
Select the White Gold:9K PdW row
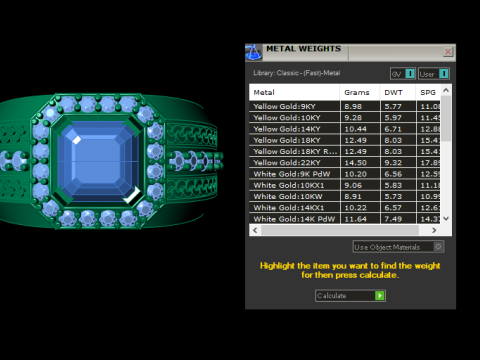tap(345, 174)
